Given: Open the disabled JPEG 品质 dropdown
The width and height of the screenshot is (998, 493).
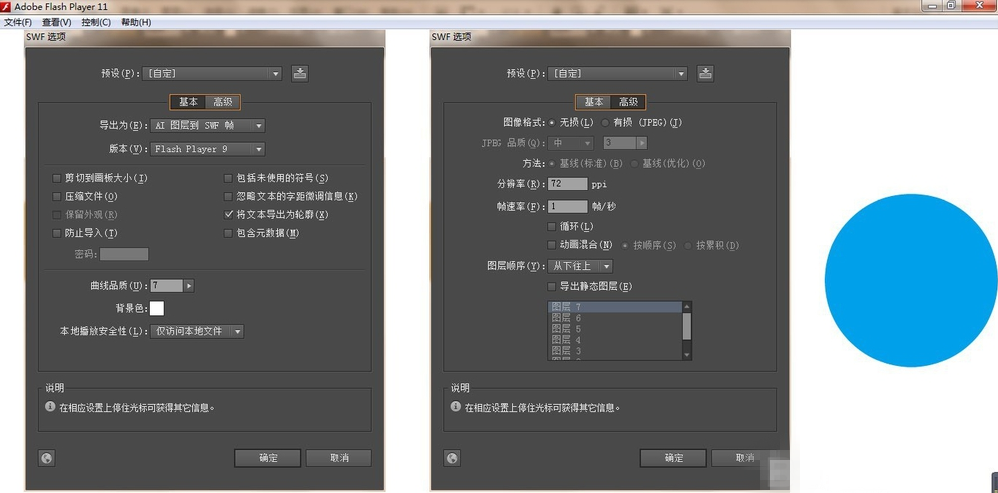Looking at the screenshot, I should 570,143.
